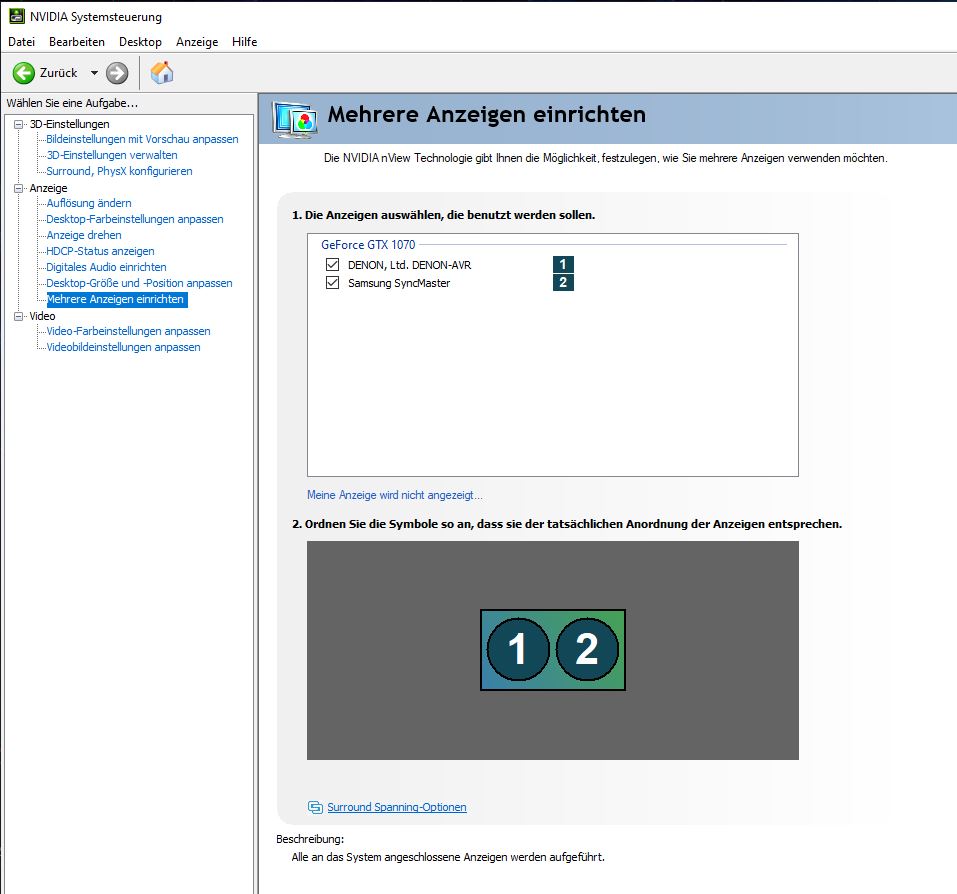Click the green Zurück back arrow icon

(x=24, y=73)
